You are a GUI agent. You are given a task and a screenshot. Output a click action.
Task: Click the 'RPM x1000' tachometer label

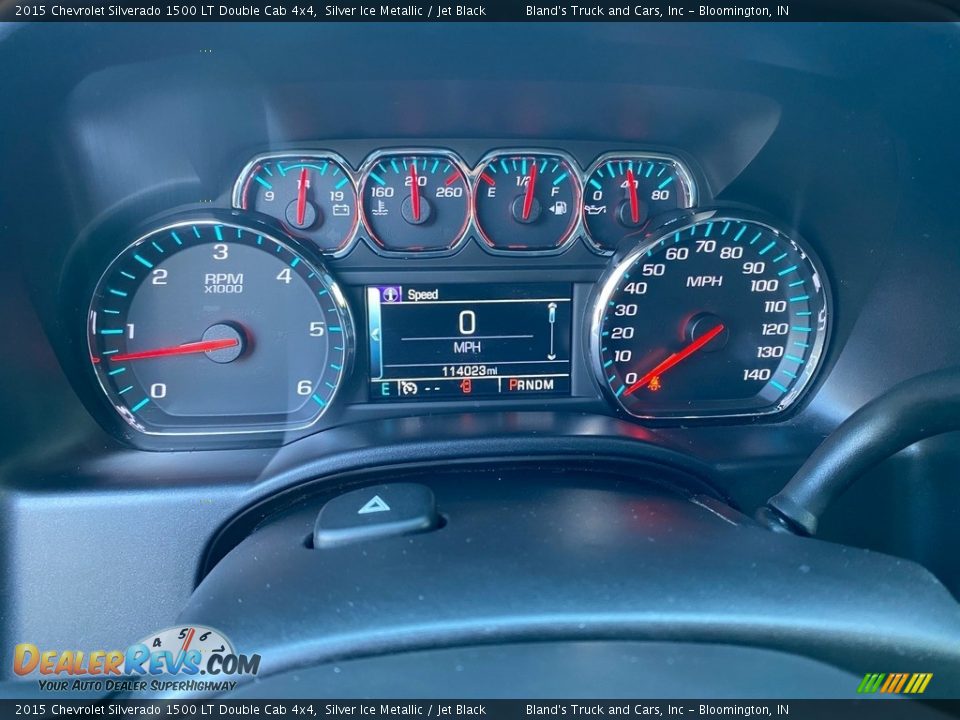pyautogui.click(x=223, y=283)
